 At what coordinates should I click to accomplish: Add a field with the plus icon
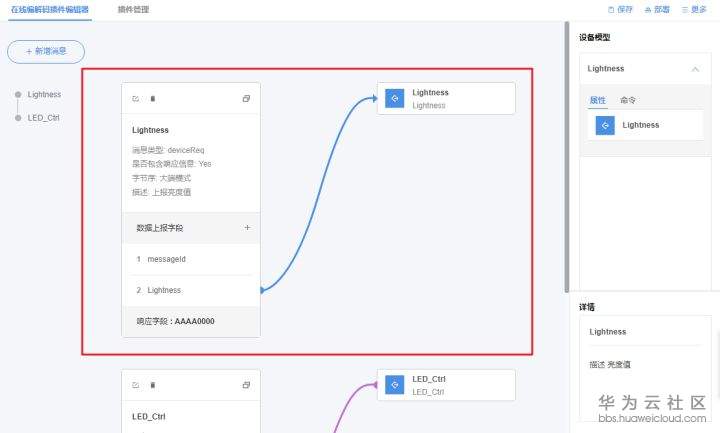247,228
